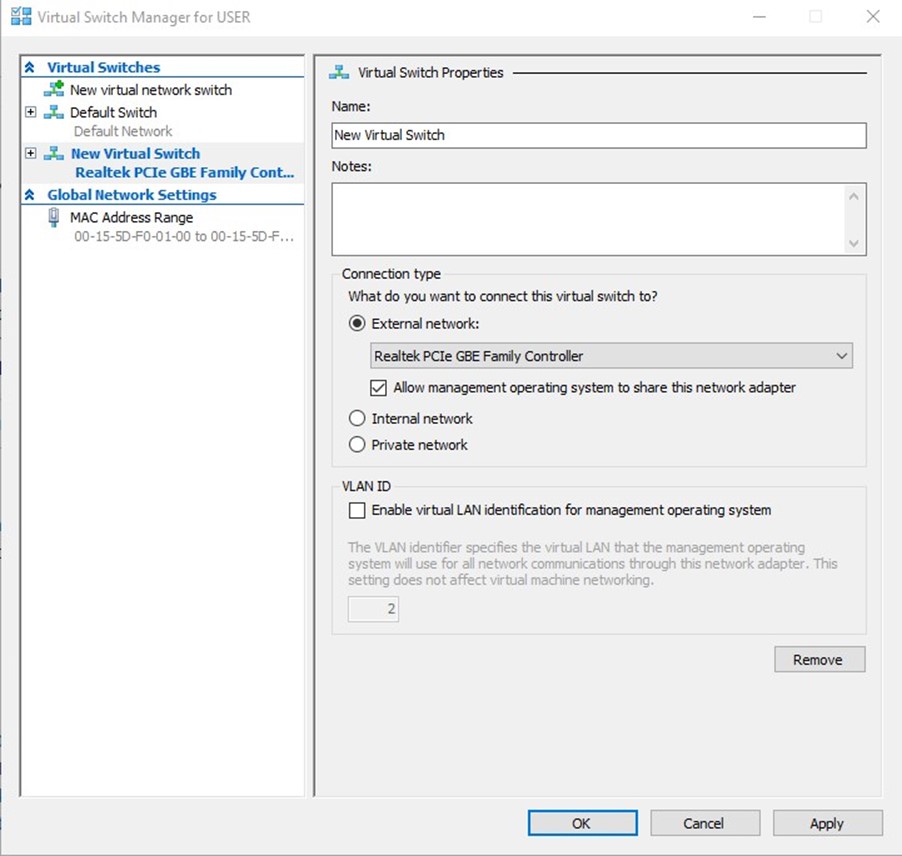Click the New Virtual Switch network icon
This screenshot has width=902, height=856.
coord(54,154)
